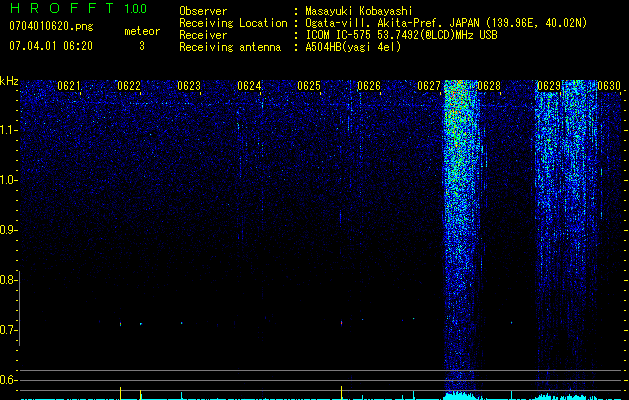Screen dimensions: 629x400
Task: Click the 0622 time marker
Action: pyautogui.click(x=129, y=86)
